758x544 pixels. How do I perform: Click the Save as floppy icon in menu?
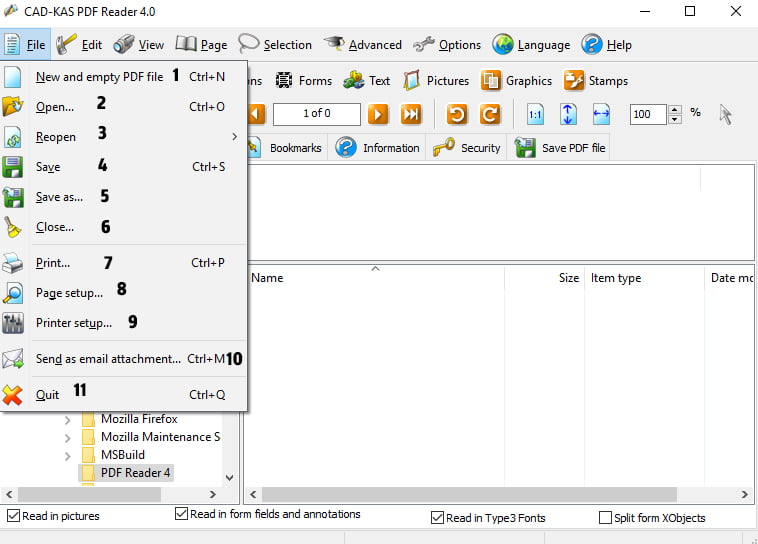point(13,197)
